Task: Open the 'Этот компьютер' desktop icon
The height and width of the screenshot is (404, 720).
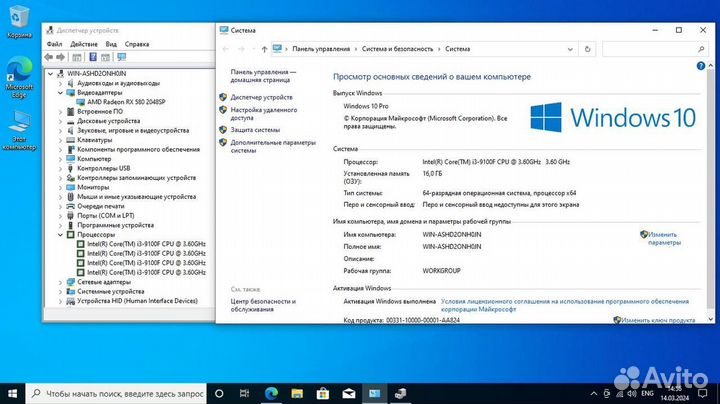Action: 19,130
